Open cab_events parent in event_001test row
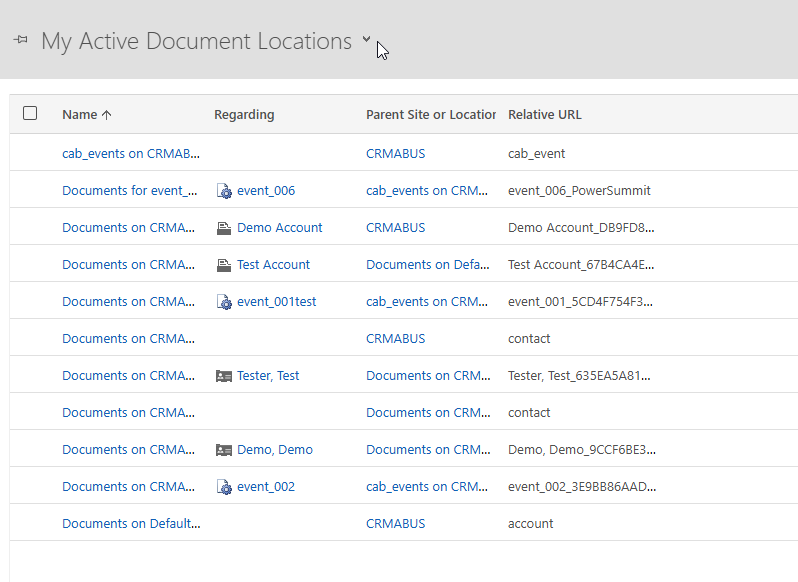Screen dimensions: 798x582 [427, 302]
